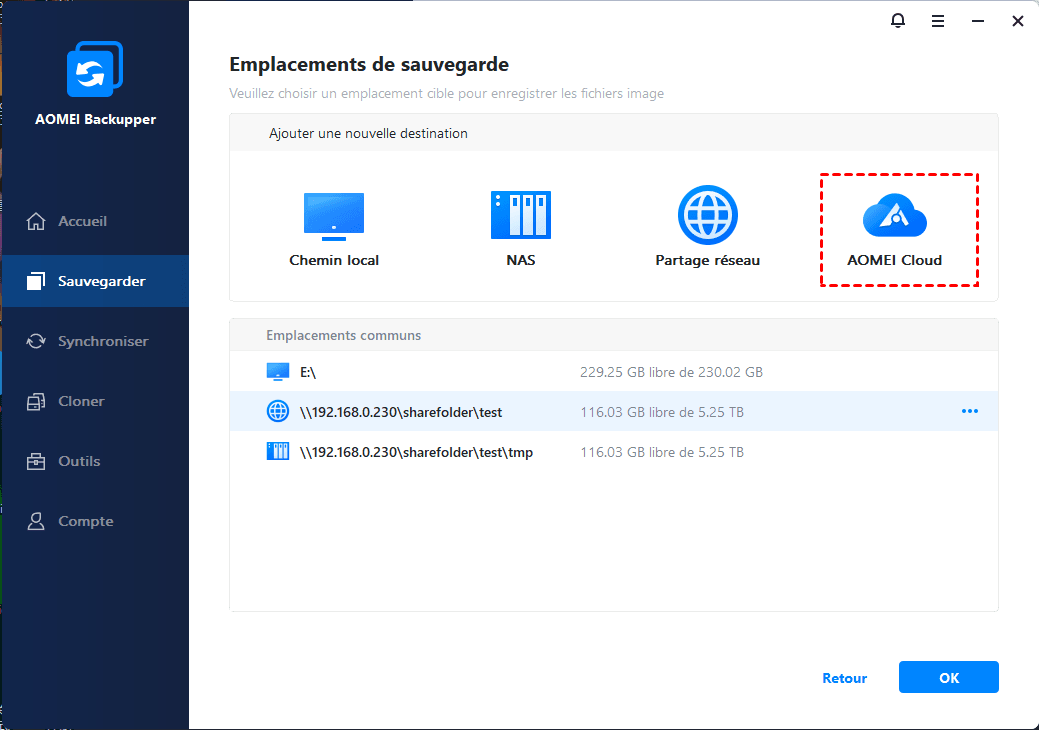The height and width of the screenshot is (730, 1039).
Task: Click 229.25 GB libre de 230.02 GB
Action: (671, 372)
